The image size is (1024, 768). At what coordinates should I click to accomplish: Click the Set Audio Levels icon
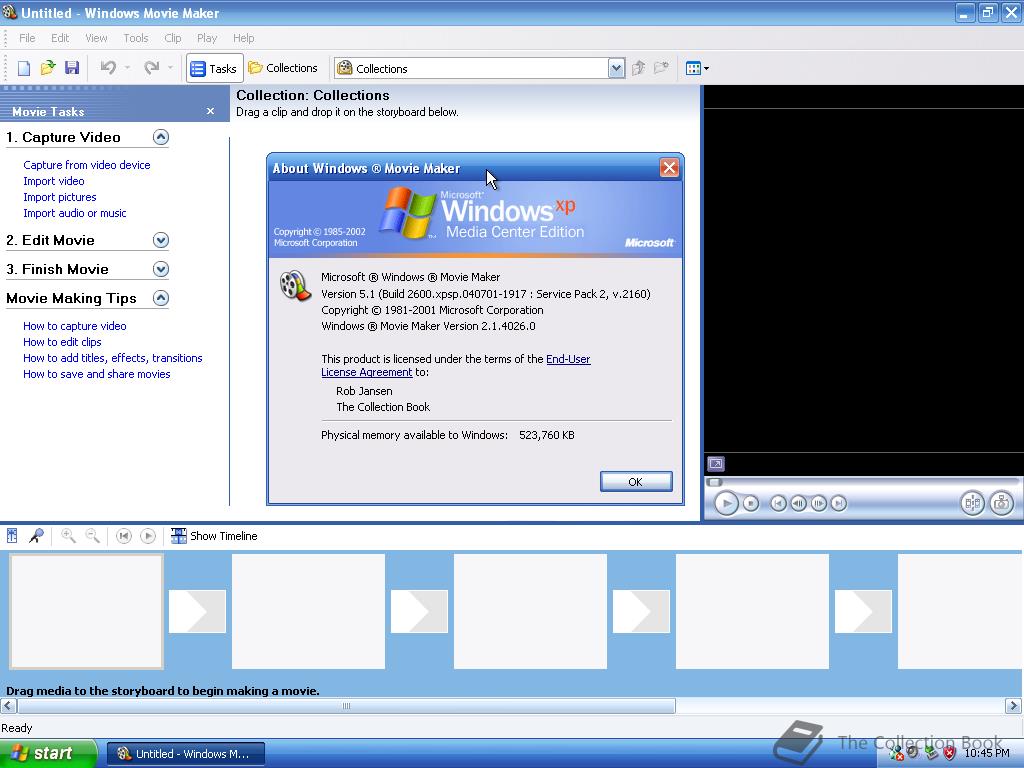[x=12, y=536]
